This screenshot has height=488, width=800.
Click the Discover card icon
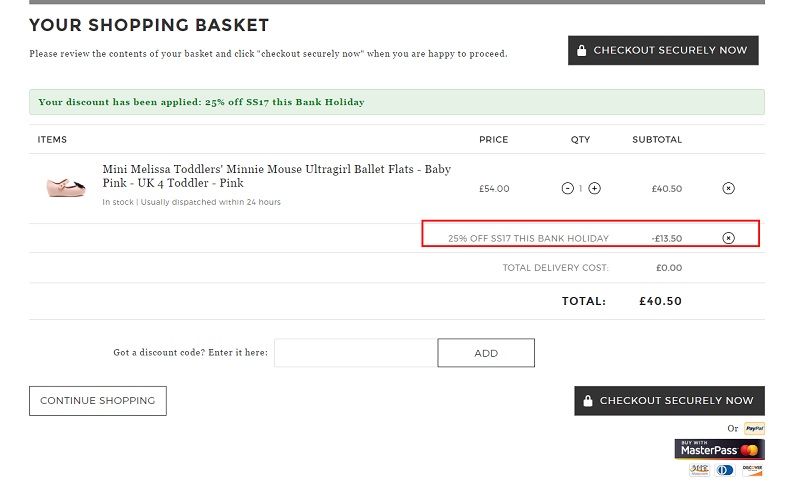tap(752, 470)
